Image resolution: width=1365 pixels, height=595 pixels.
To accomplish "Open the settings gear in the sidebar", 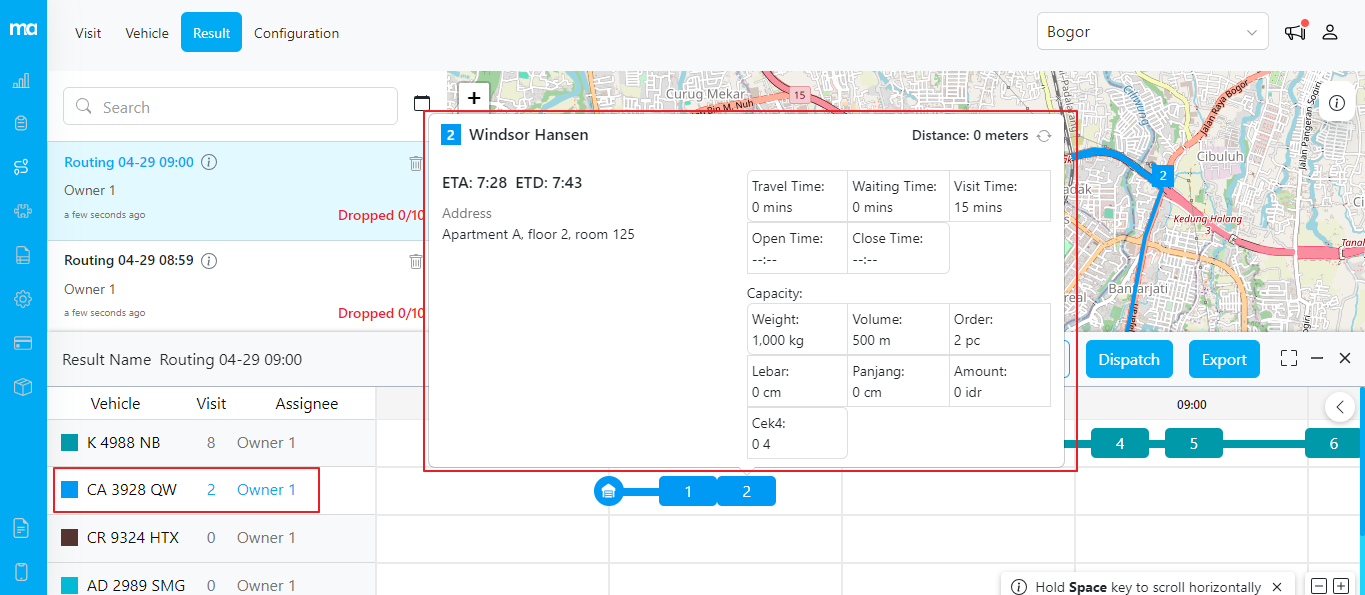I will [x=22, y=299].
